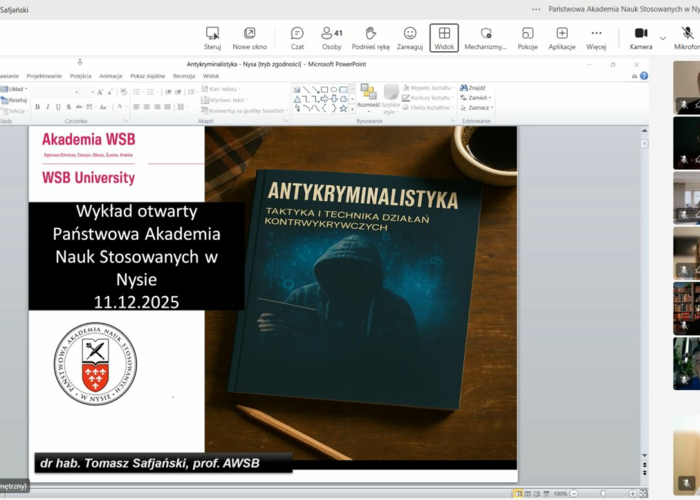Align text left in Akapit group
The image size is (700, 500).
pyautogui.click(x=136, y=107)
